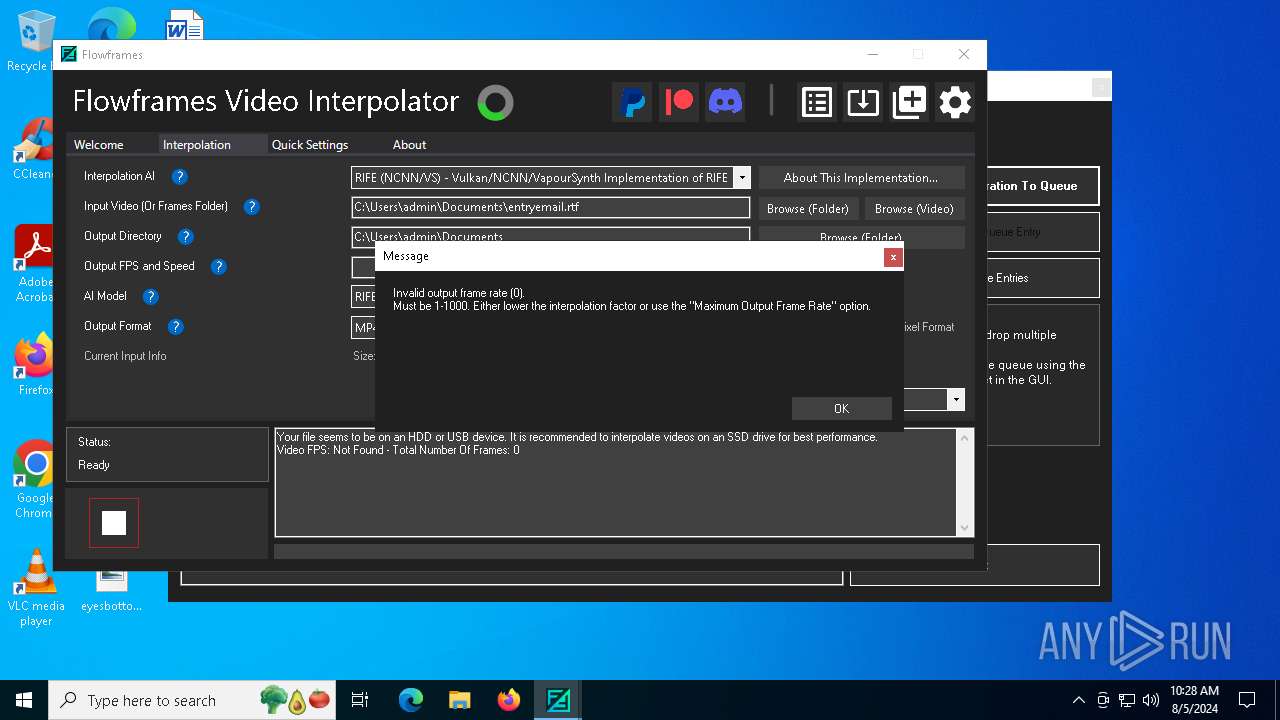This screenshot has width=1280, height=720.
Task: Click the help icon beside Interpolation AI
Action: pyautogui.click(x=179, y=177)
